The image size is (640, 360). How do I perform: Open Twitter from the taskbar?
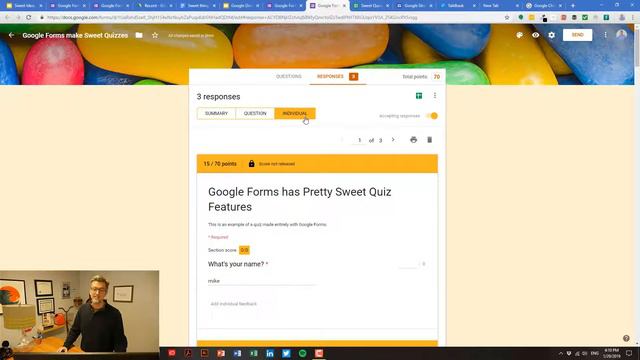click(286, 353)
